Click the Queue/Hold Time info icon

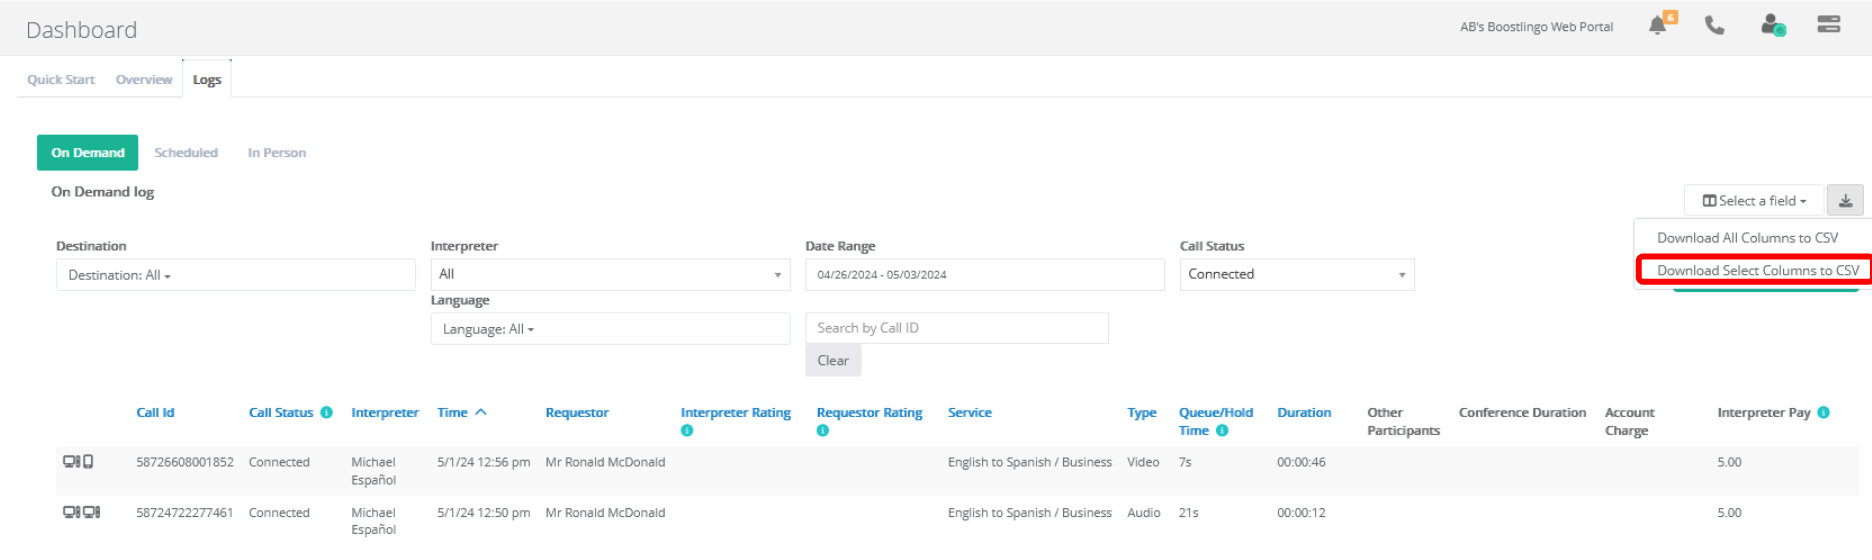[x=1222, y=431]
